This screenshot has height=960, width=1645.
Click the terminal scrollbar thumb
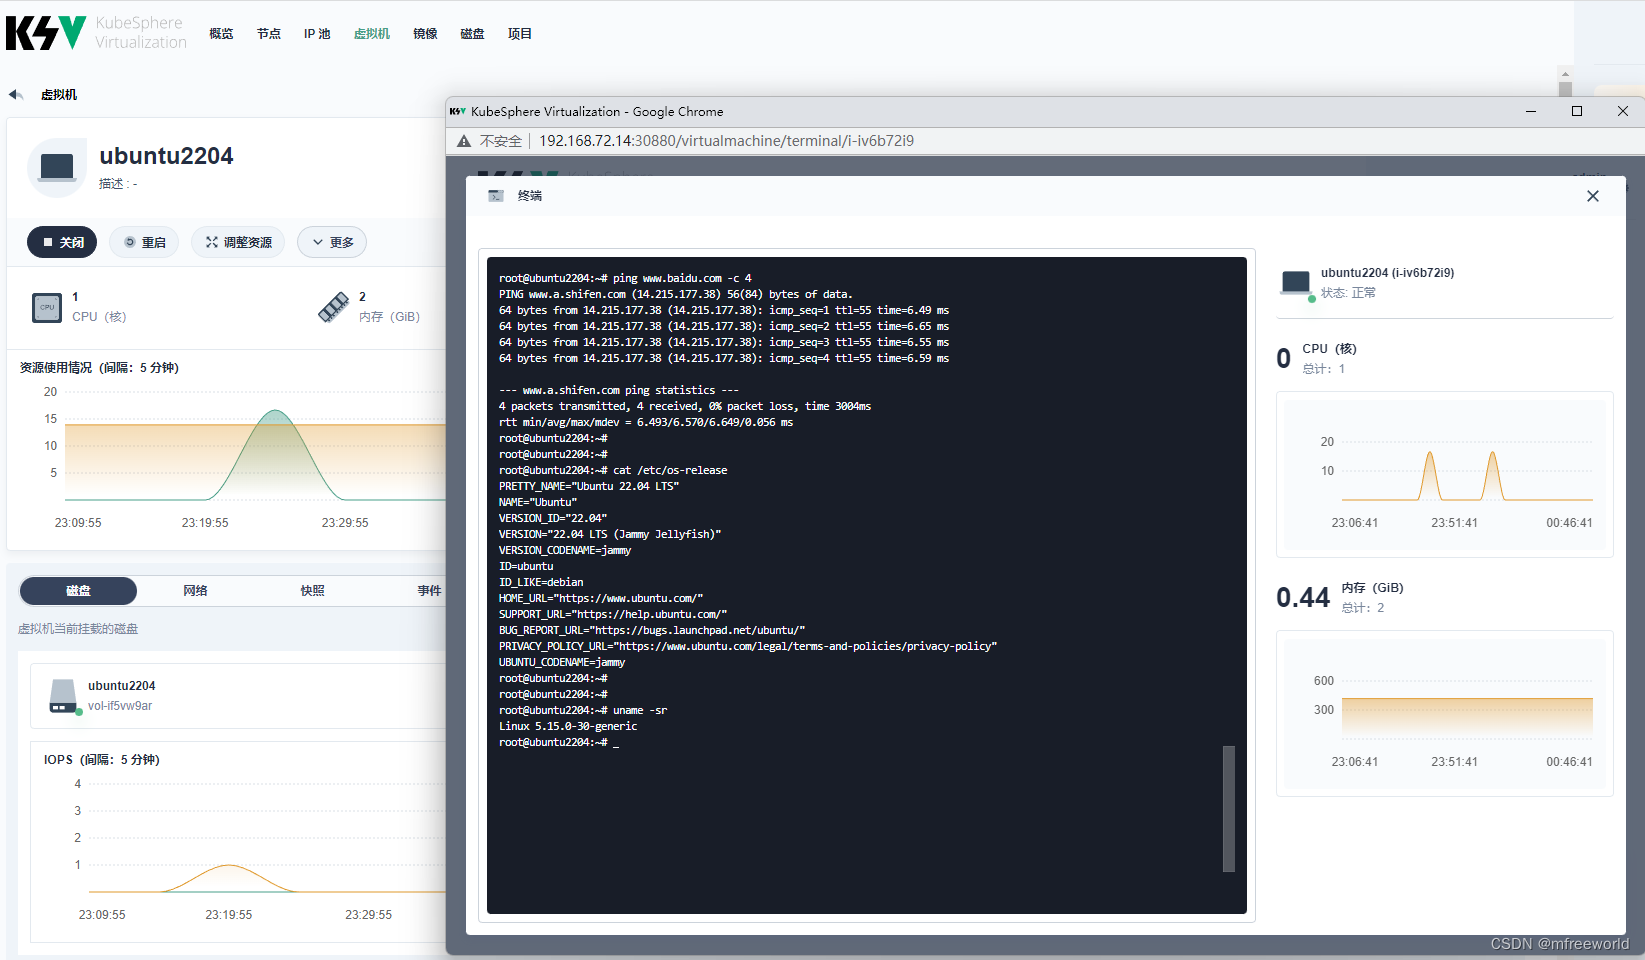coord(1229,809)
